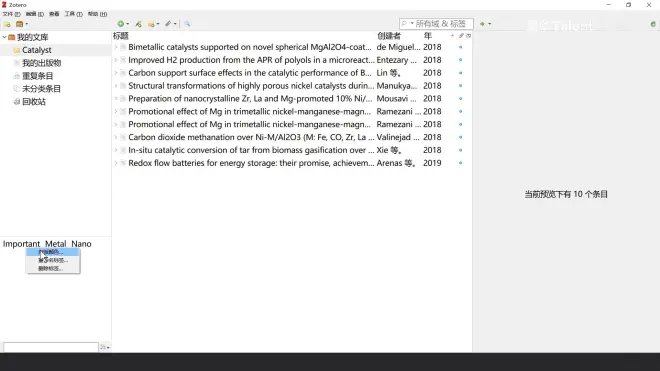660x371 pixels.
Task: Open the column picker icon in the header
Action: click(x=468, y=36)
